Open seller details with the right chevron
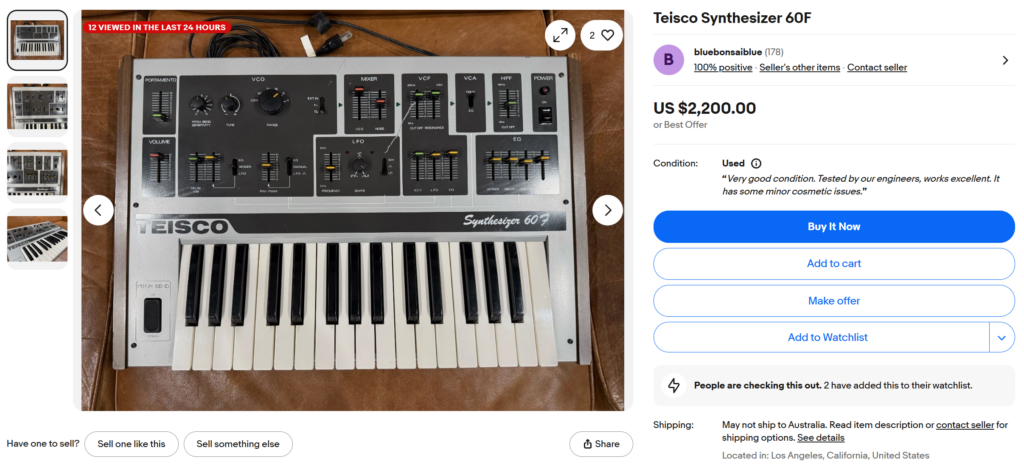Viewport: 1024px width, 473px height. 1005,60
